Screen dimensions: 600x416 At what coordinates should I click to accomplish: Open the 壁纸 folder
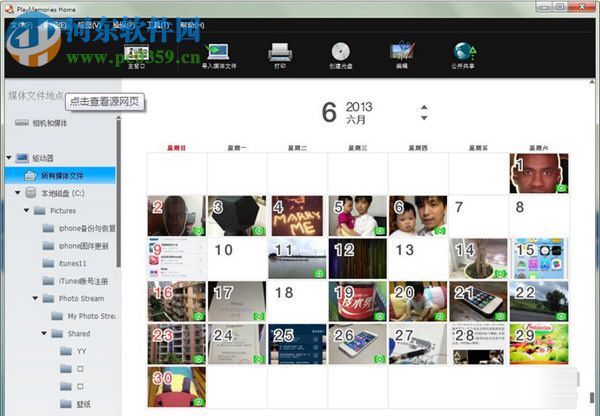click(75, 404)
